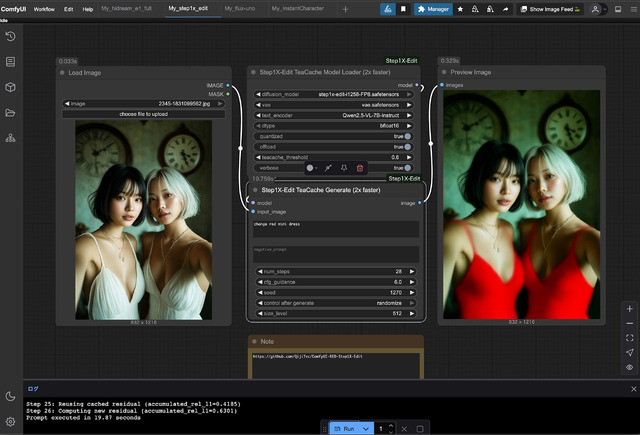
Task: Collapse Model Loader node via title dot
Action: point(253,72)
